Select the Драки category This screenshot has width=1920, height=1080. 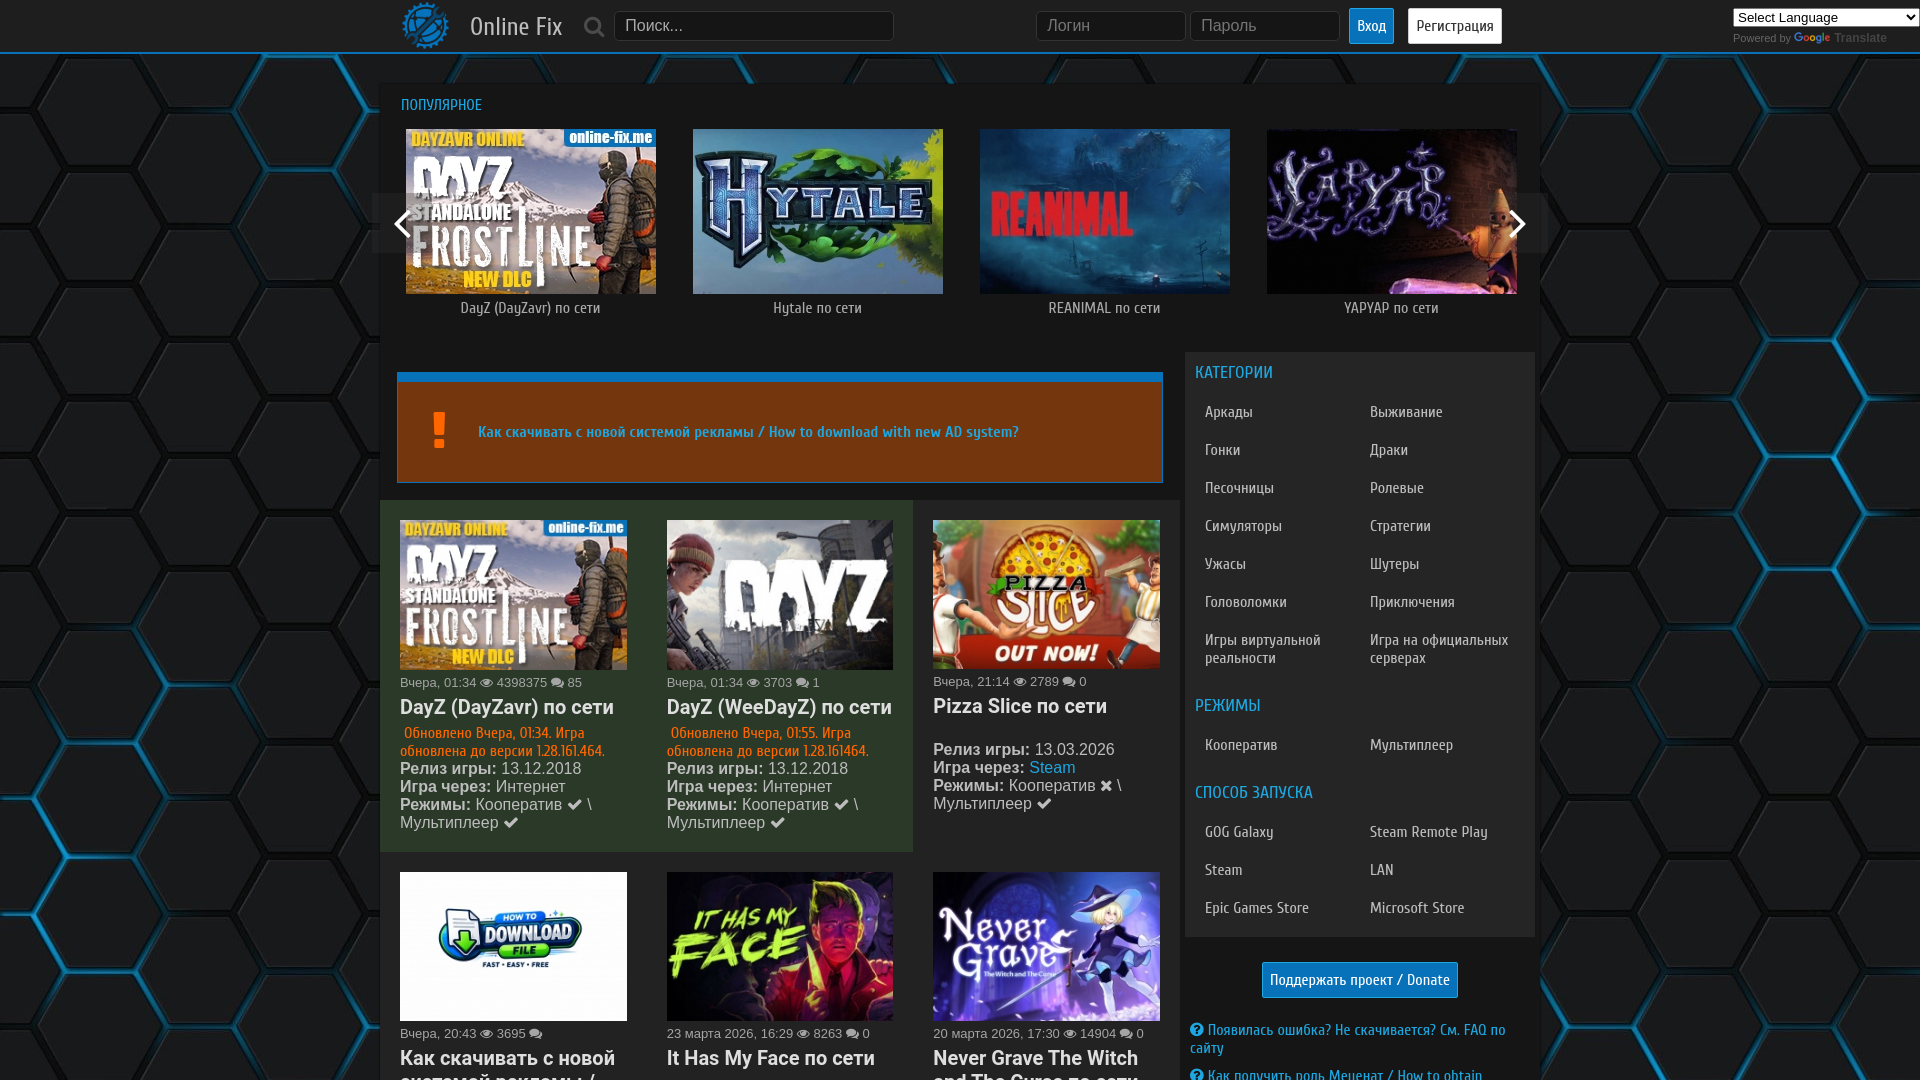1389,450
